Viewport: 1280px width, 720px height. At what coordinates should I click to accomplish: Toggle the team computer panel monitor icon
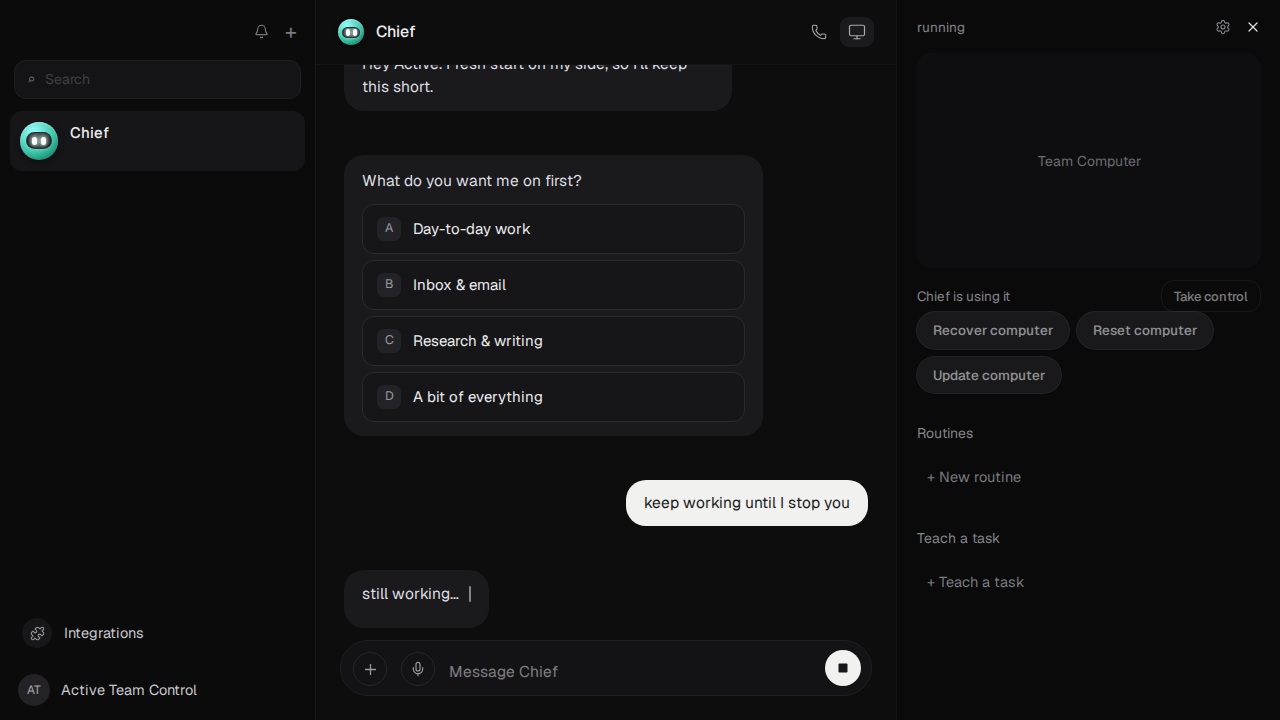[857, 32]
